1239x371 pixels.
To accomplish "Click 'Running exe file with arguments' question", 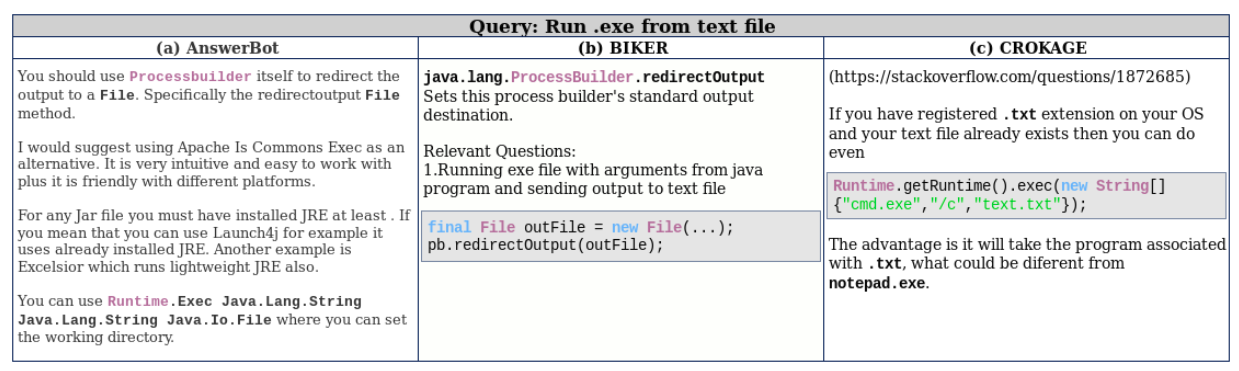I will click(594, 179).
